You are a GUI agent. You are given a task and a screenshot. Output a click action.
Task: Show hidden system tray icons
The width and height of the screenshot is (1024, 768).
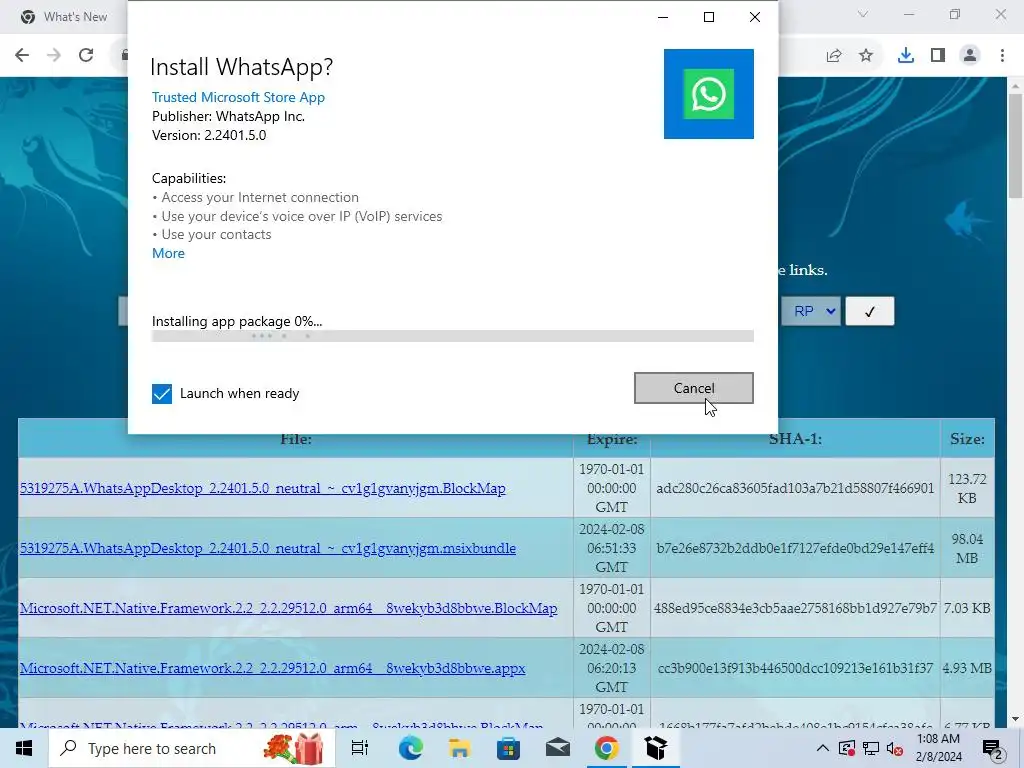pos(822,748)
